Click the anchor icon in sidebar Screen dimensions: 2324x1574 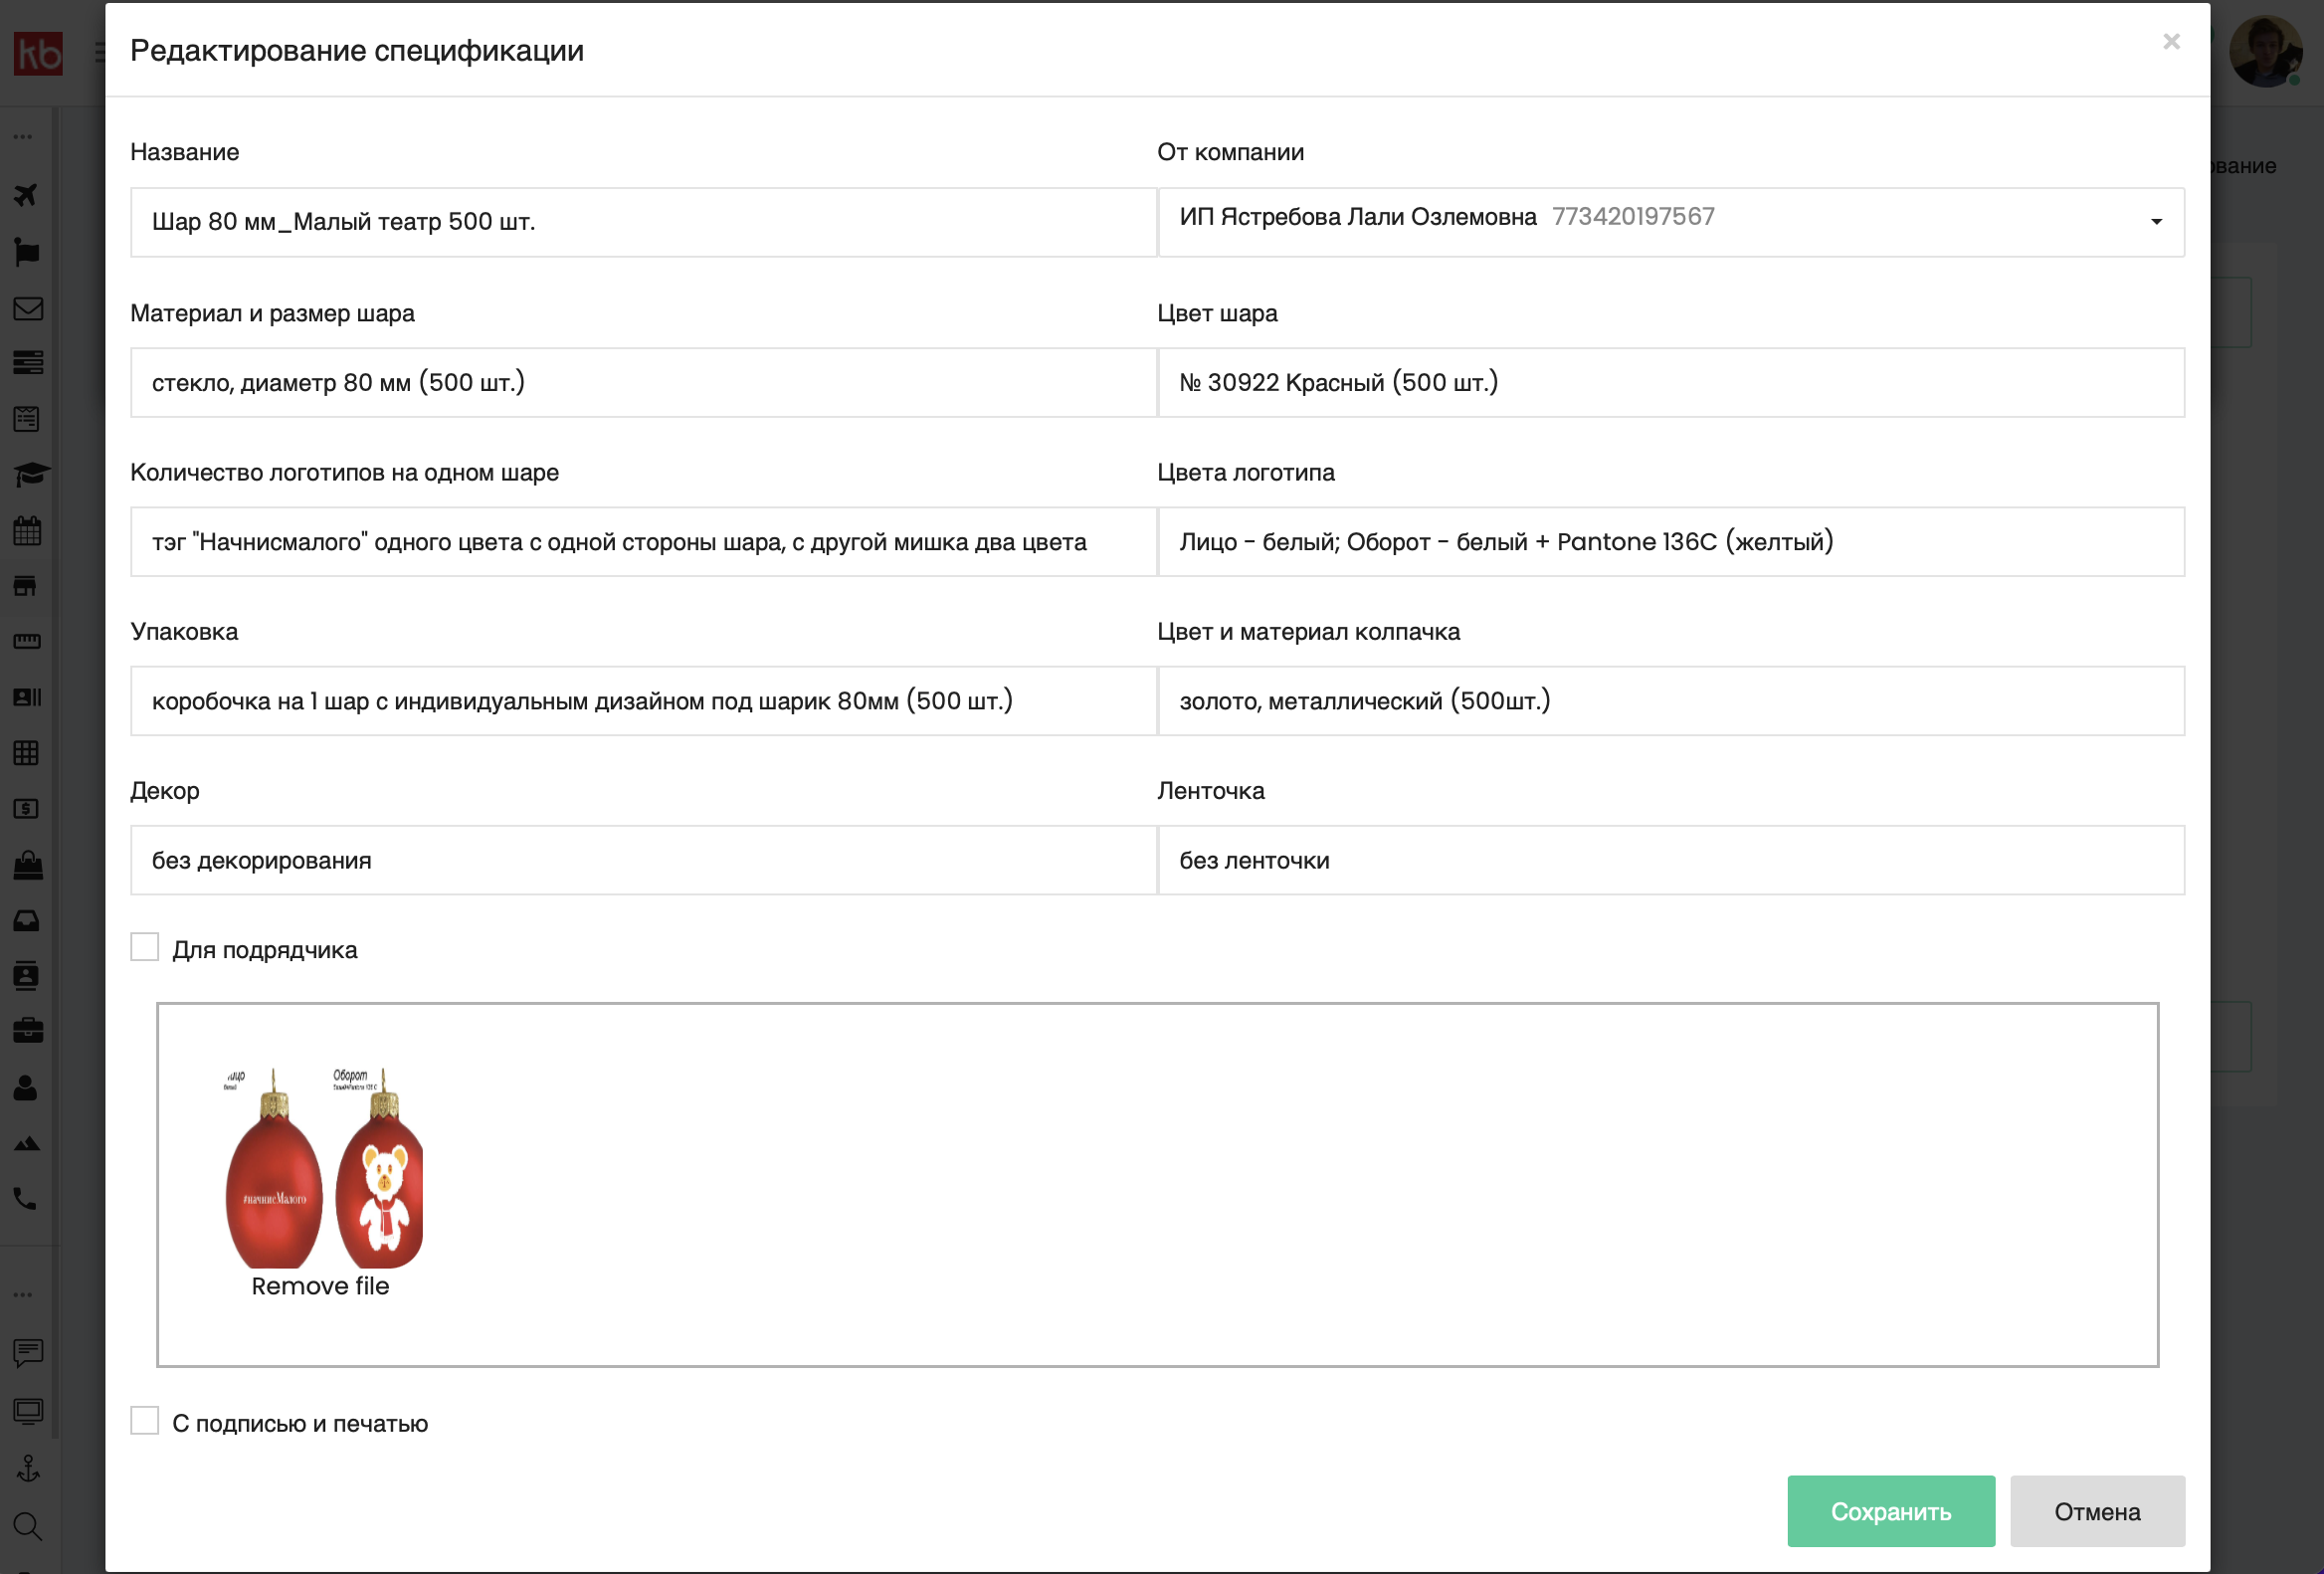coord(28,1468)
